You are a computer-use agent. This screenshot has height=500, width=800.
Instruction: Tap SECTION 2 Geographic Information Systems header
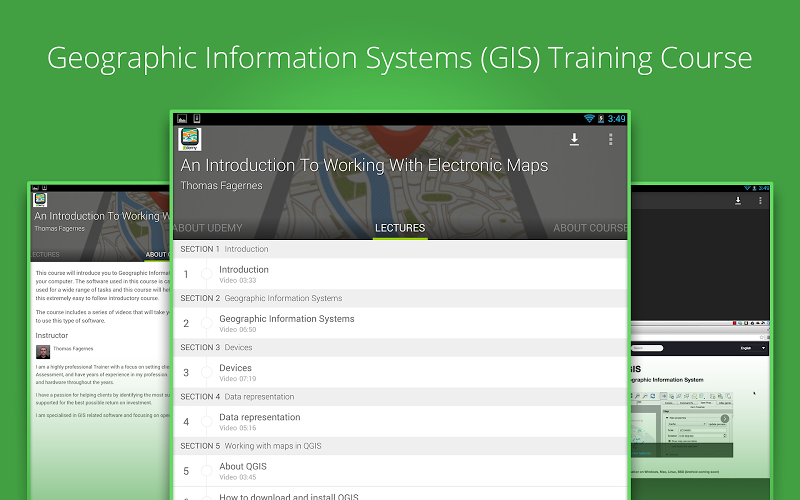[400, 298]
